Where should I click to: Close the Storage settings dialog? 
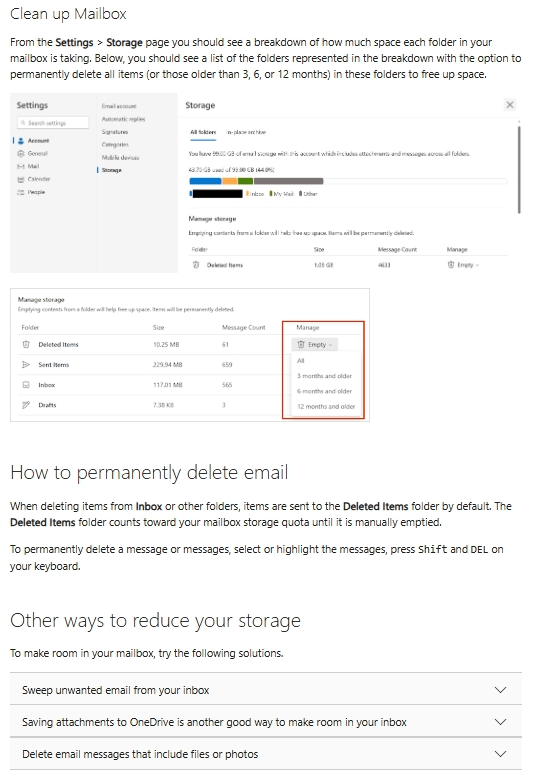(510, 105)
